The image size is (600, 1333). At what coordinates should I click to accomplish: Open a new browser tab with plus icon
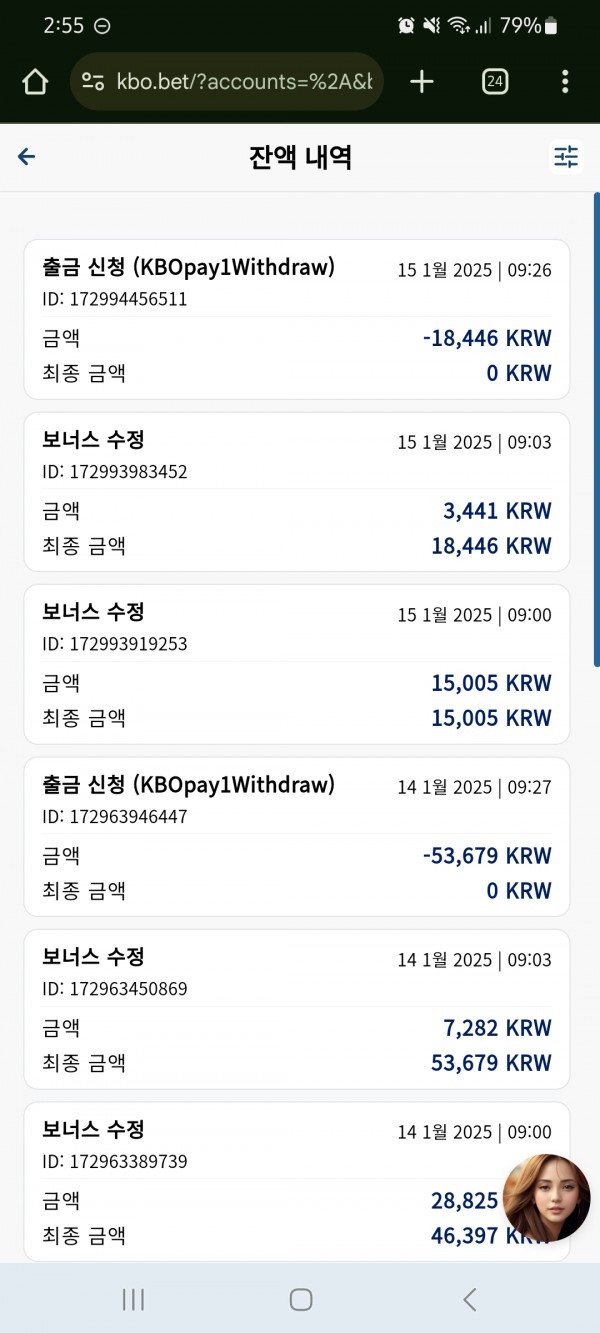422,82
